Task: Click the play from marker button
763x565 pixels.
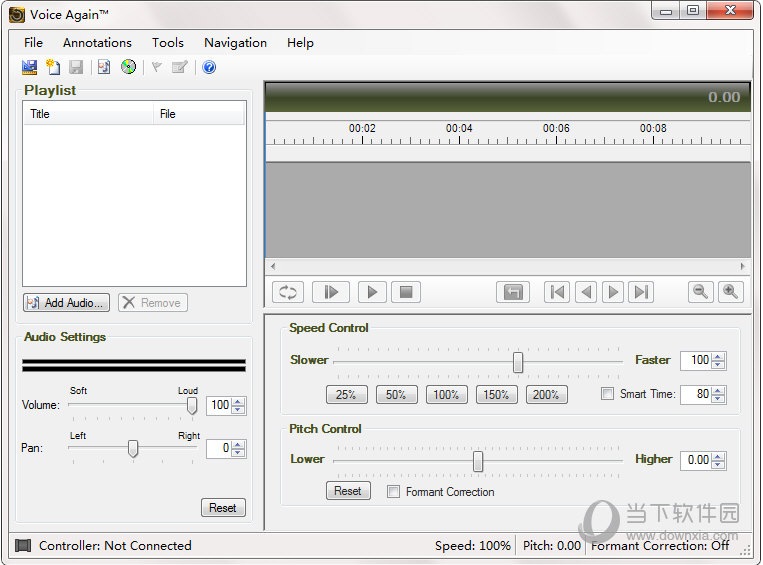Action: (331, 292)
